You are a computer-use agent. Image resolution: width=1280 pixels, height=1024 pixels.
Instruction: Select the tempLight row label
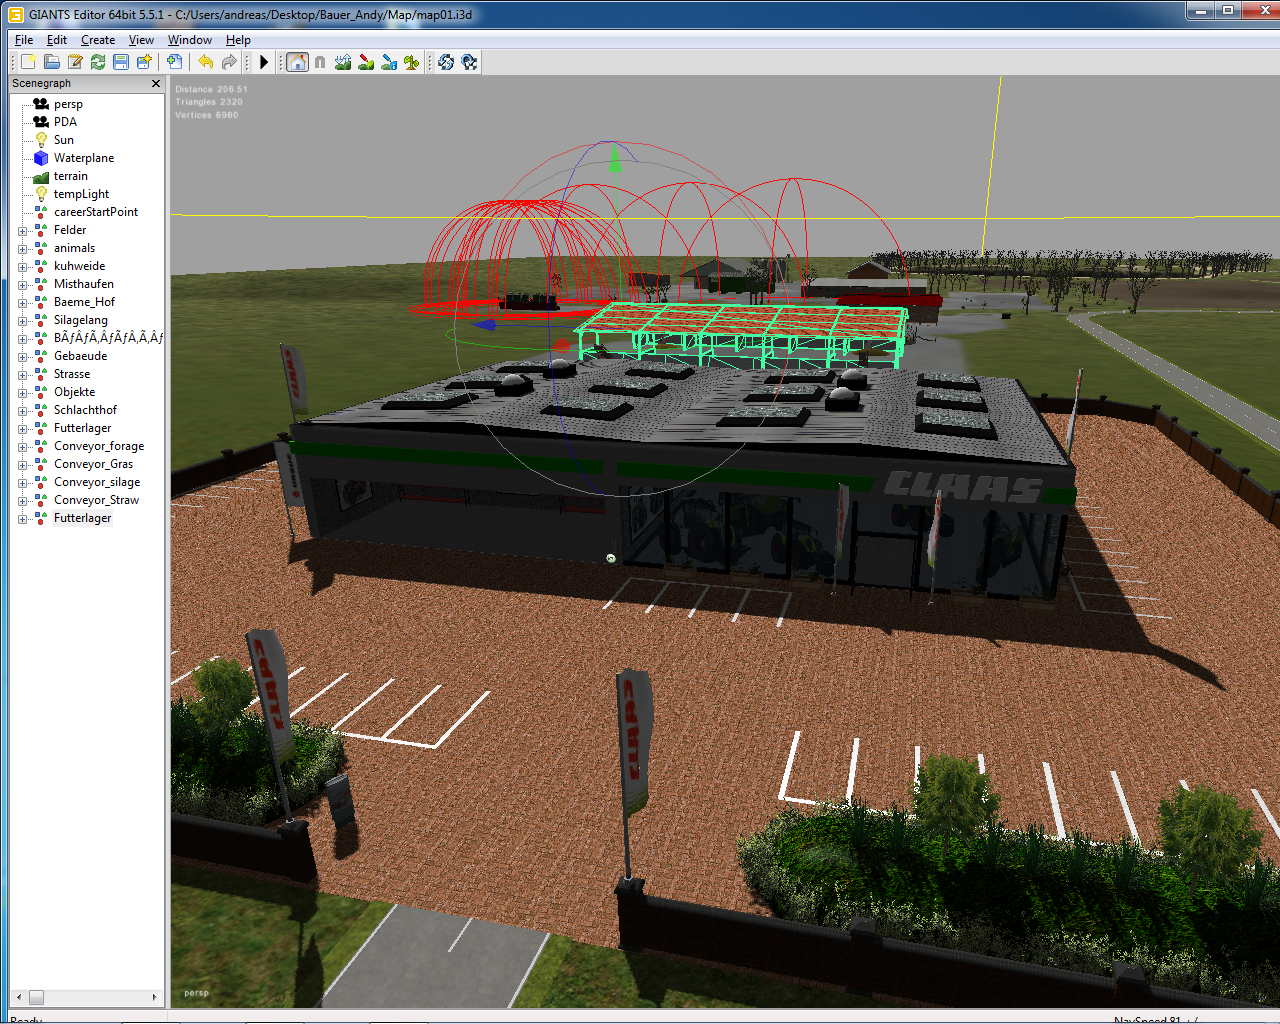click(x=81, y=194)
